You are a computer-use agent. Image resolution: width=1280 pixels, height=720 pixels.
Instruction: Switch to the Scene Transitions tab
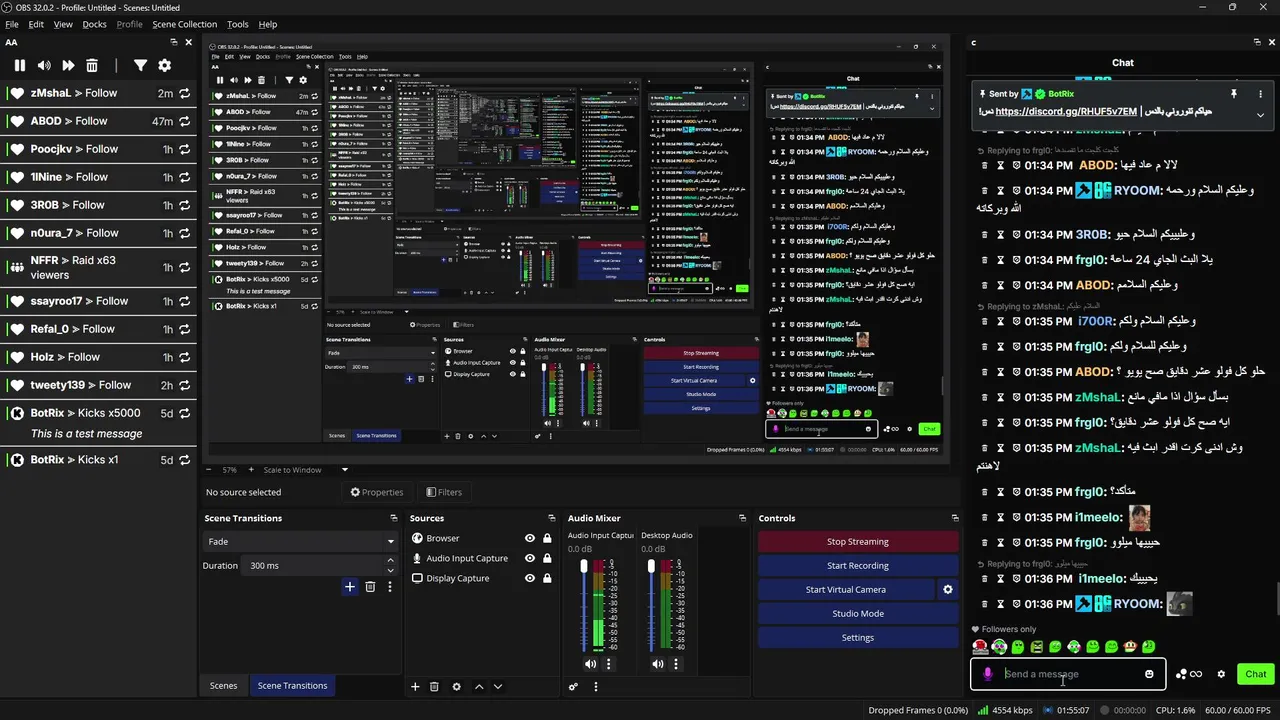[292, 686]
